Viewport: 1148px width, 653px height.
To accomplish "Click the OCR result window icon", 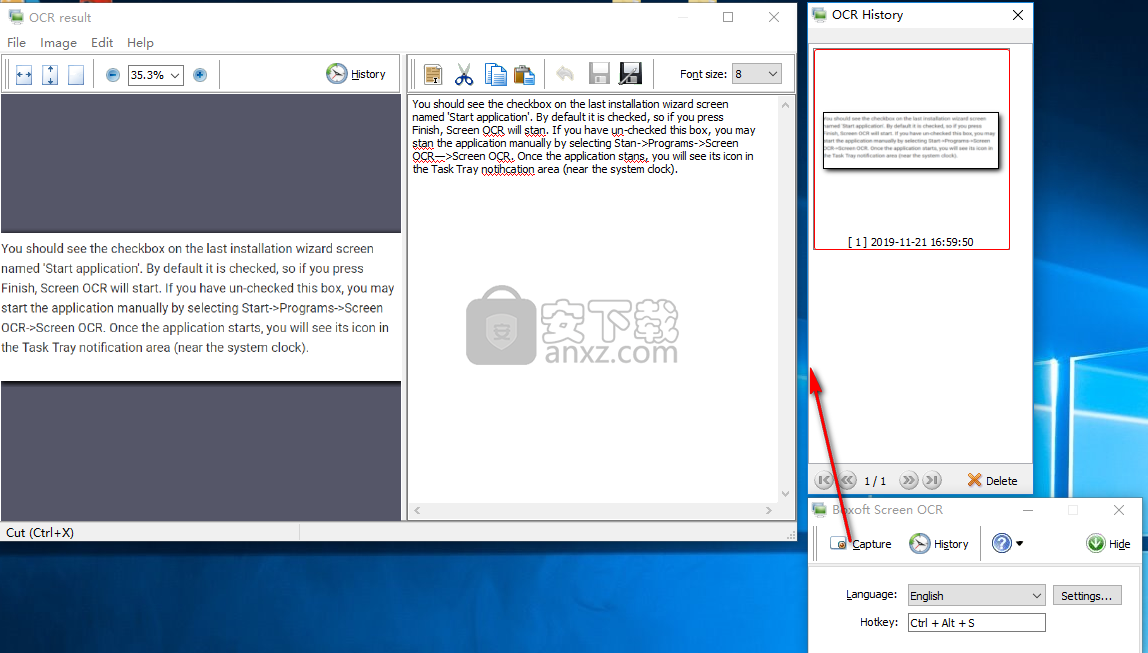I will pos(15,16).
